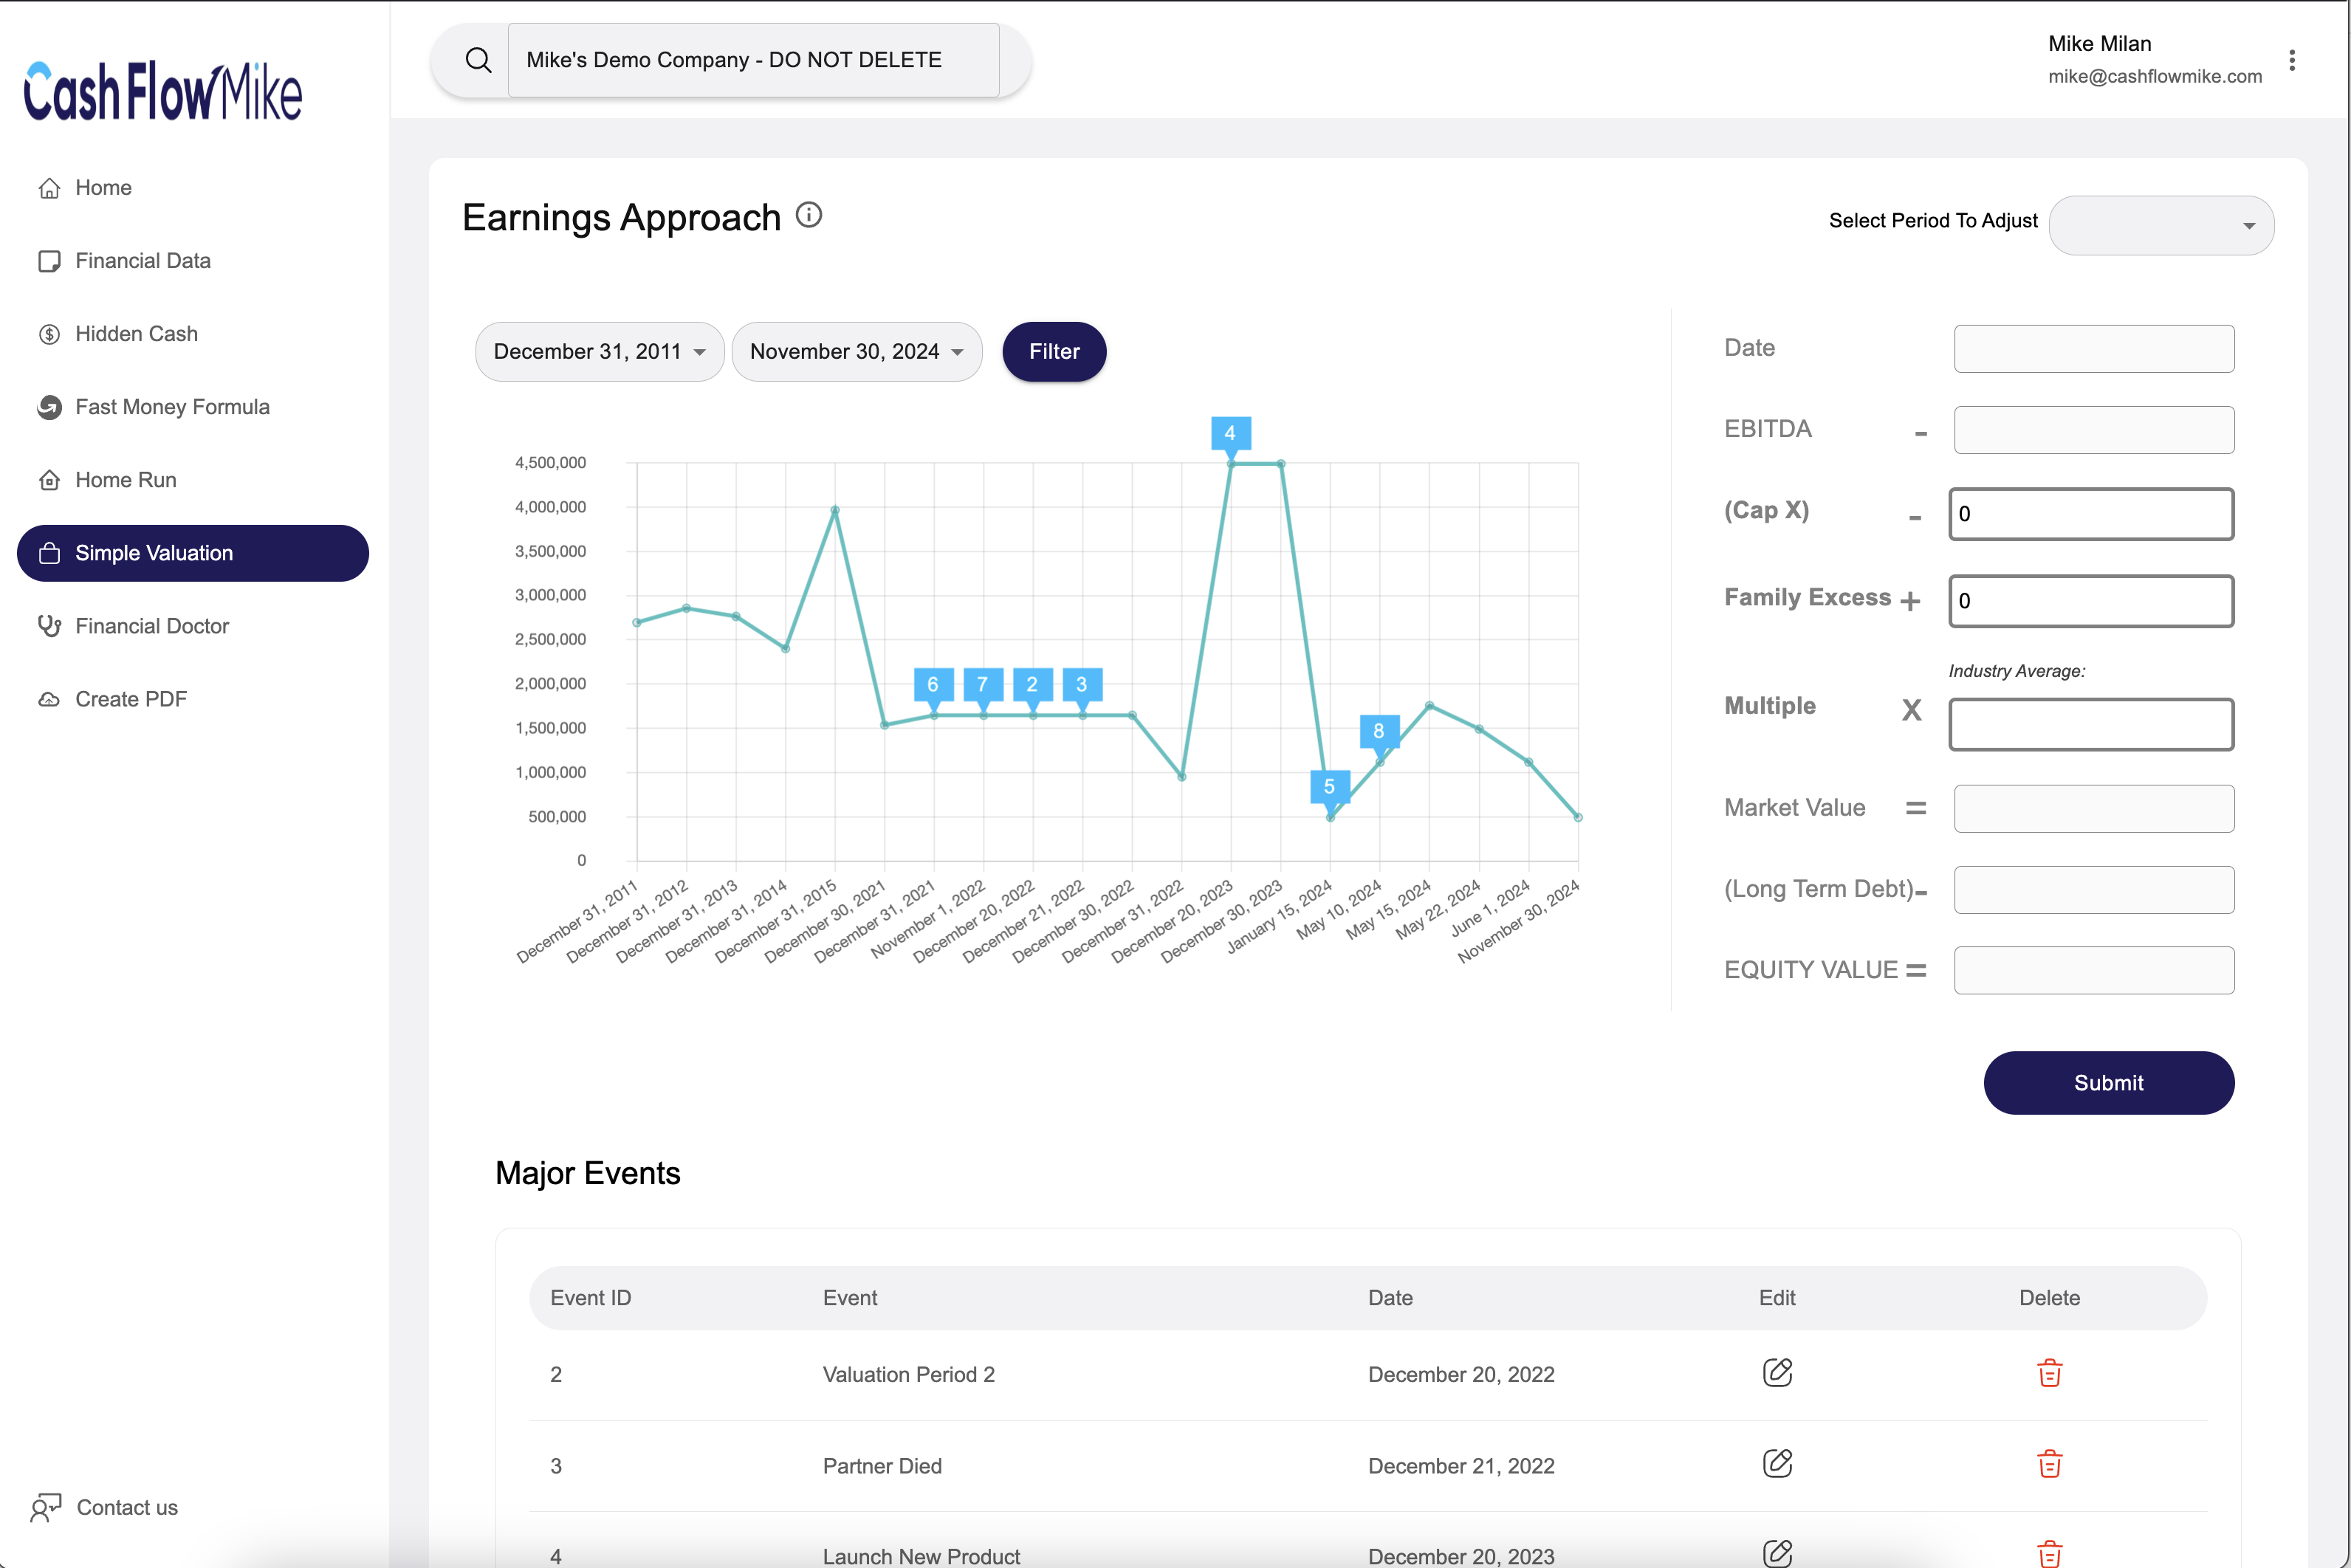Click the Filter button
Image resolution: width=2351 pixels, height=1568 pixels.
pyautogui.click(x=1053, y=352)
